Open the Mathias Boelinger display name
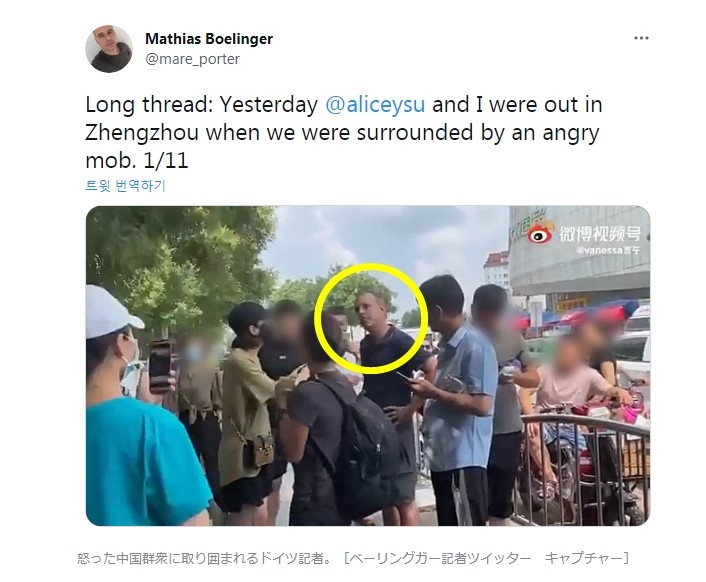The height and width of the screenshot is (582, 706). coord(209,39)
